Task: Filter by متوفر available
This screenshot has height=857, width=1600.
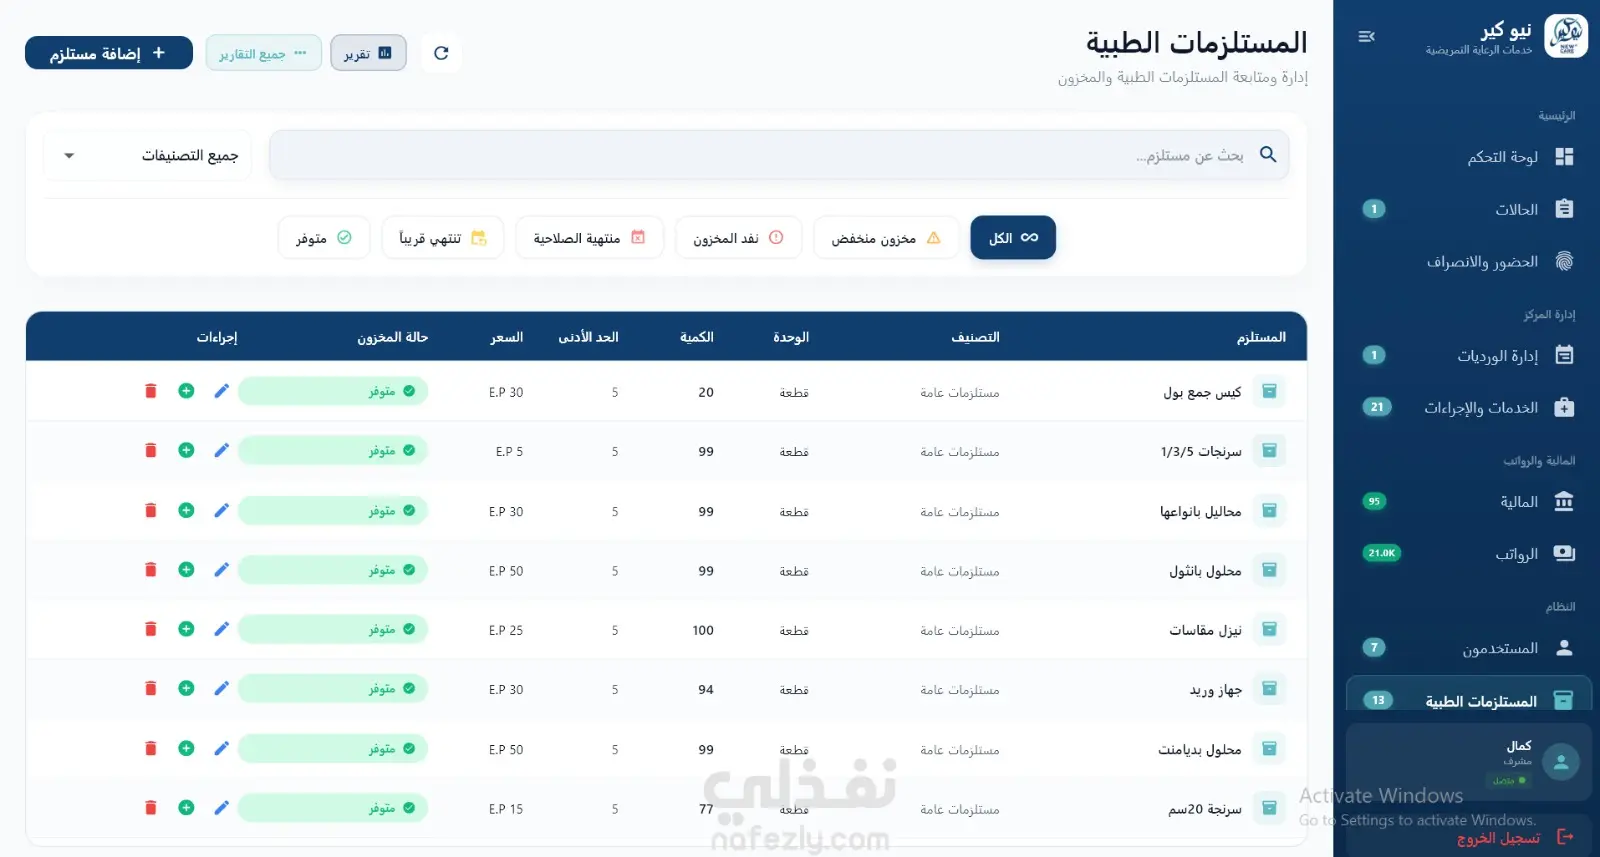Action: tap(324, 238)
